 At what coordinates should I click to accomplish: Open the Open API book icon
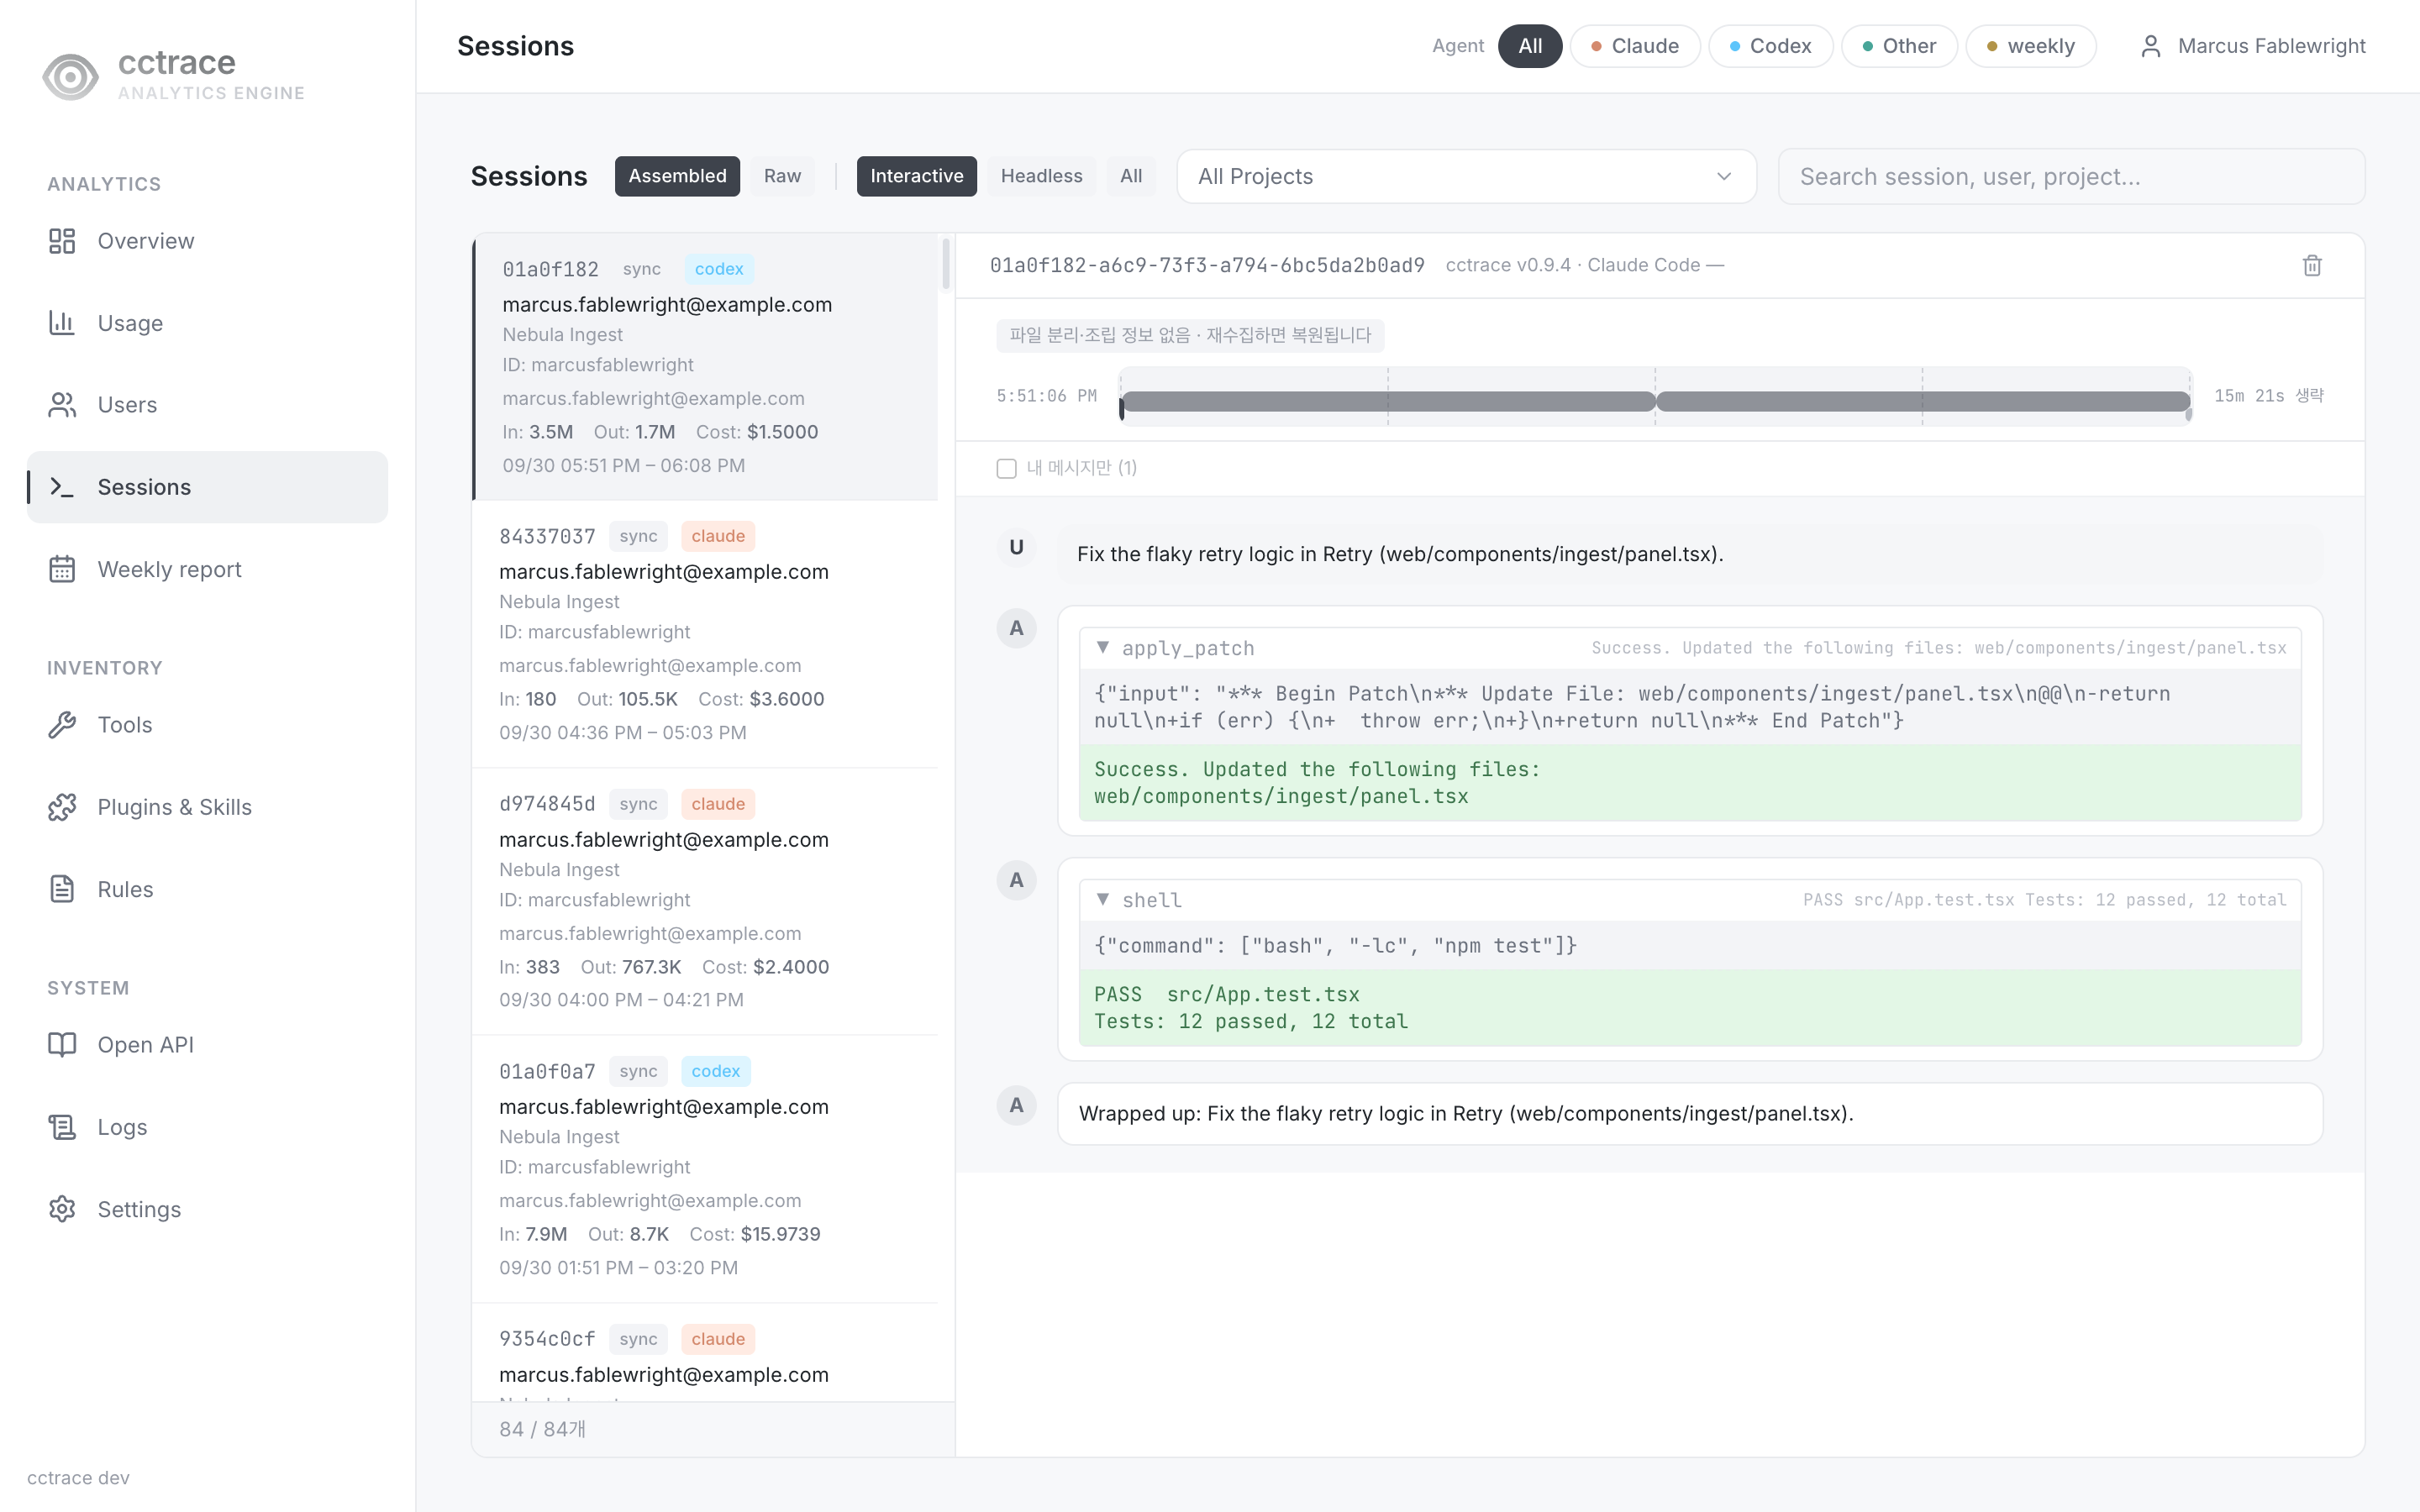pyautogui.click(x=62, y=1045)
